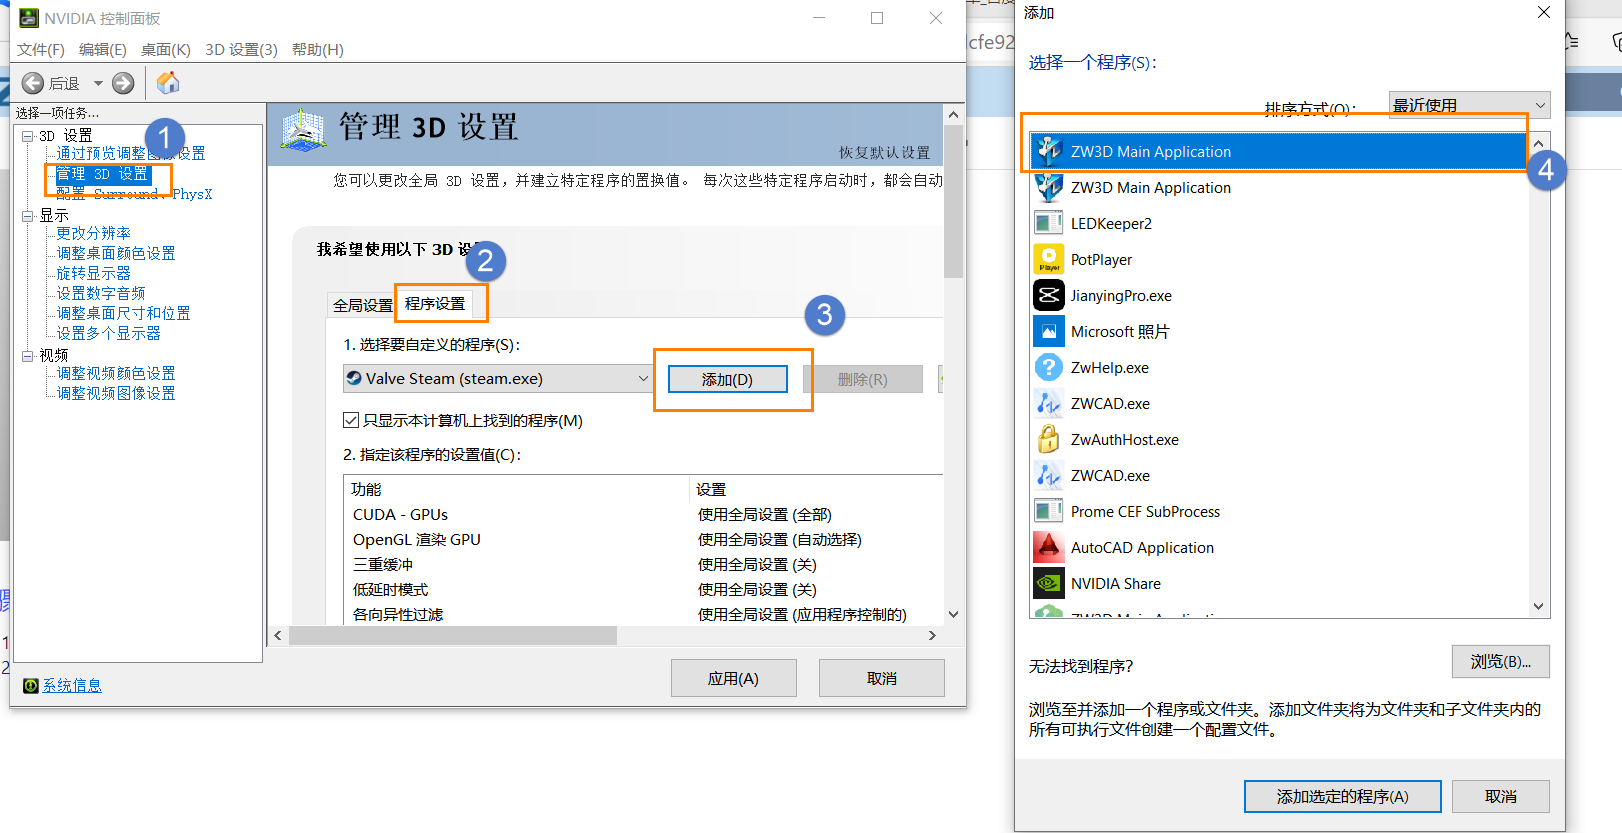
Task: Click the program list scroll-down arrow
Action: point(1538,606)
